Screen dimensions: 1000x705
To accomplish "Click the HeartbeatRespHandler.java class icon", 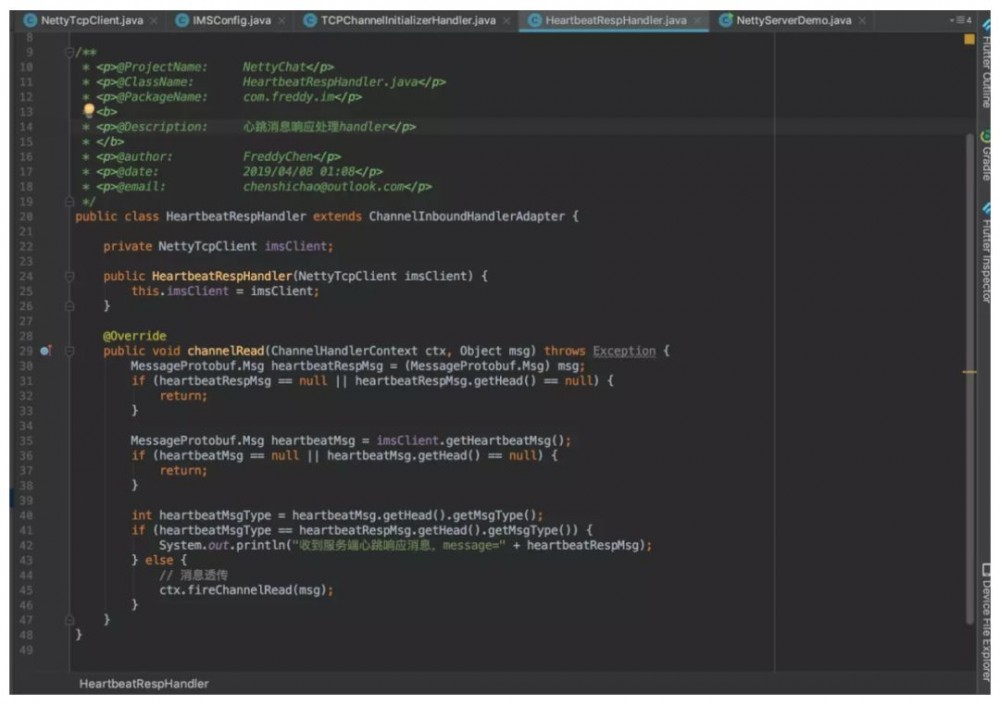I will 534,20.
